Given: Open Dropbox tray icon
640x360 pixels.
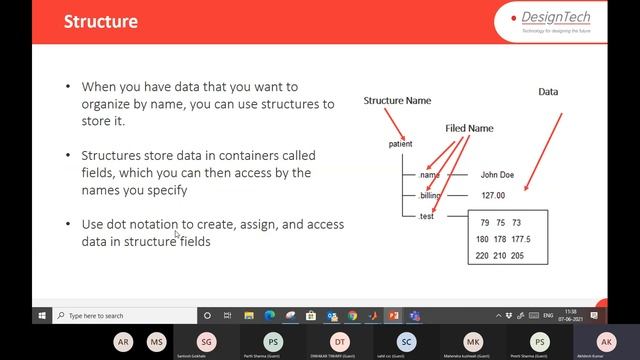Looking at the screenshot, I should pos(509,316).
